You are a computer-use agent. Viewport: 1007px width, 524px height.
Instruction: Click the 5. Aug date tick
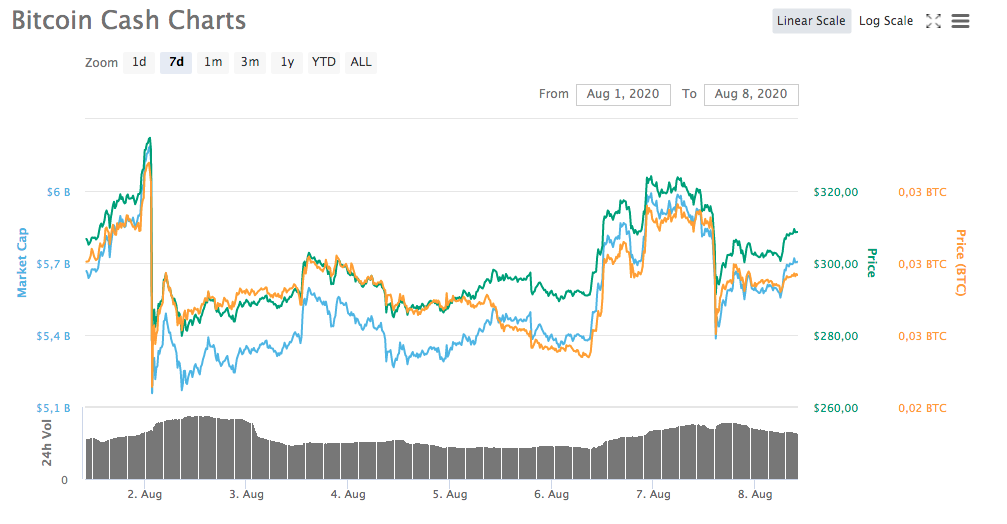(x=450, y=494)
